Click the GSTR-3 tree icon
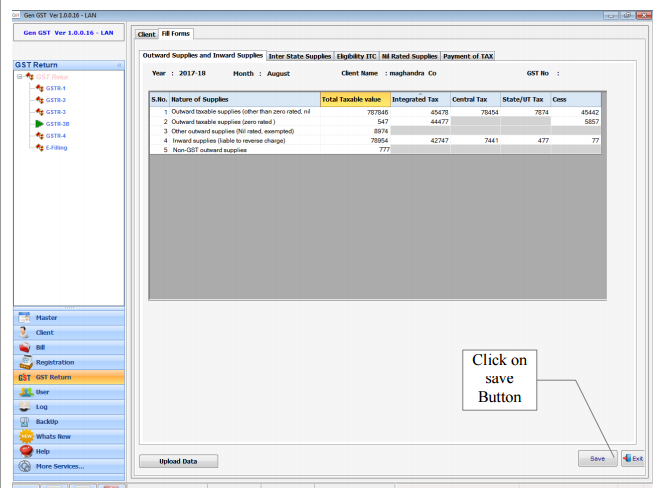The image size is (654, 488). (x=40, y=112)
